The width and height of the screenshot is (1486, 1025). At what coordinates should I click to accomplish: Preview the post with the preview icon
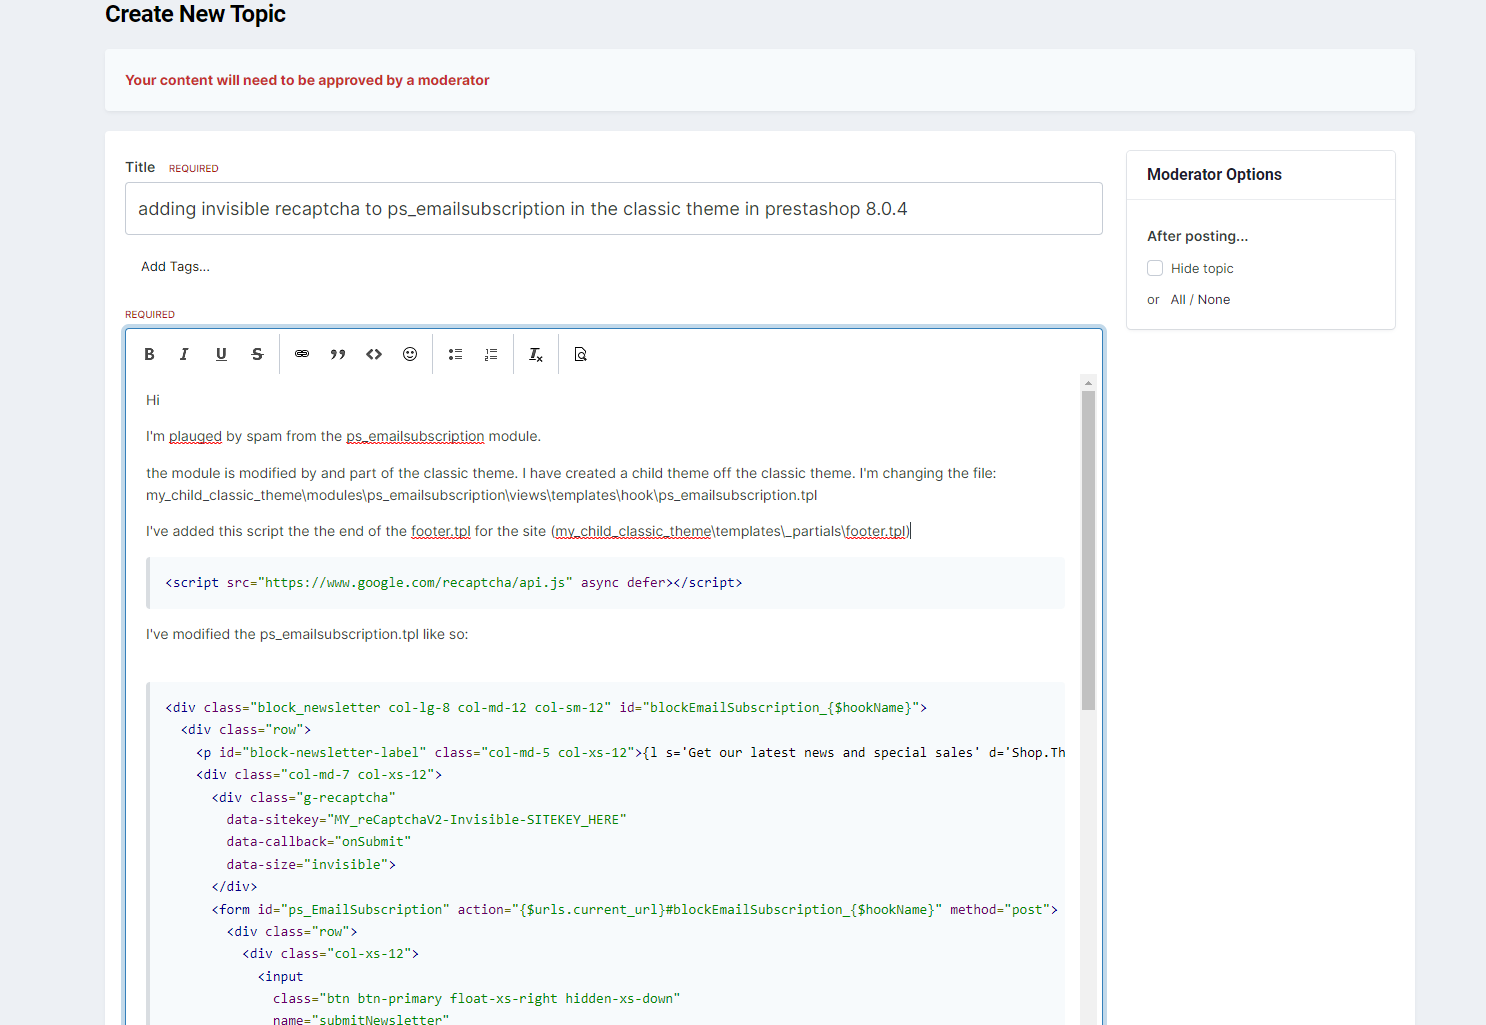(x=580, y=354)
